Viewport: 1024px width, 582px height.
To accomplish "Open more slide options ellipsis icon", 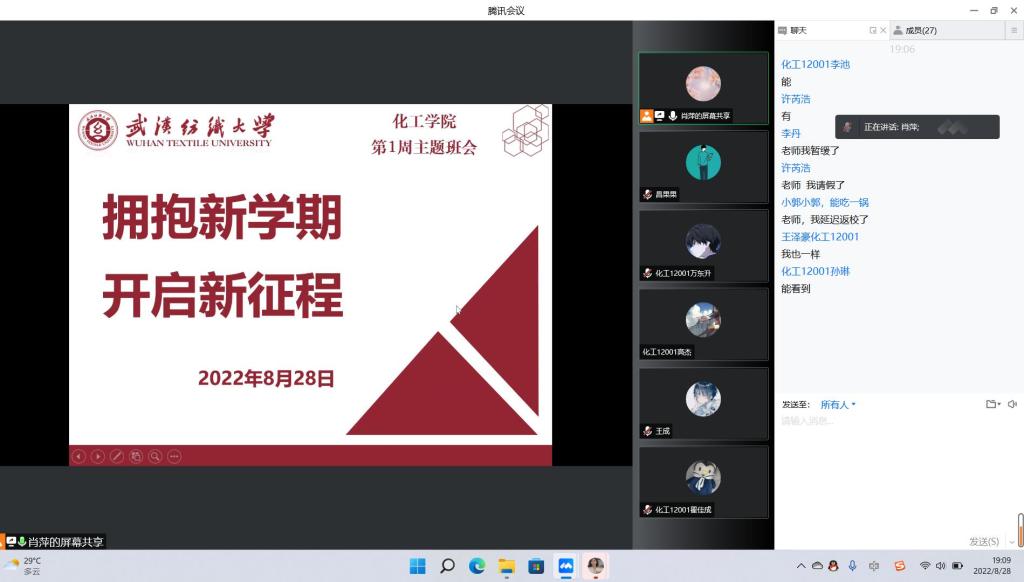I will point(174,456).
